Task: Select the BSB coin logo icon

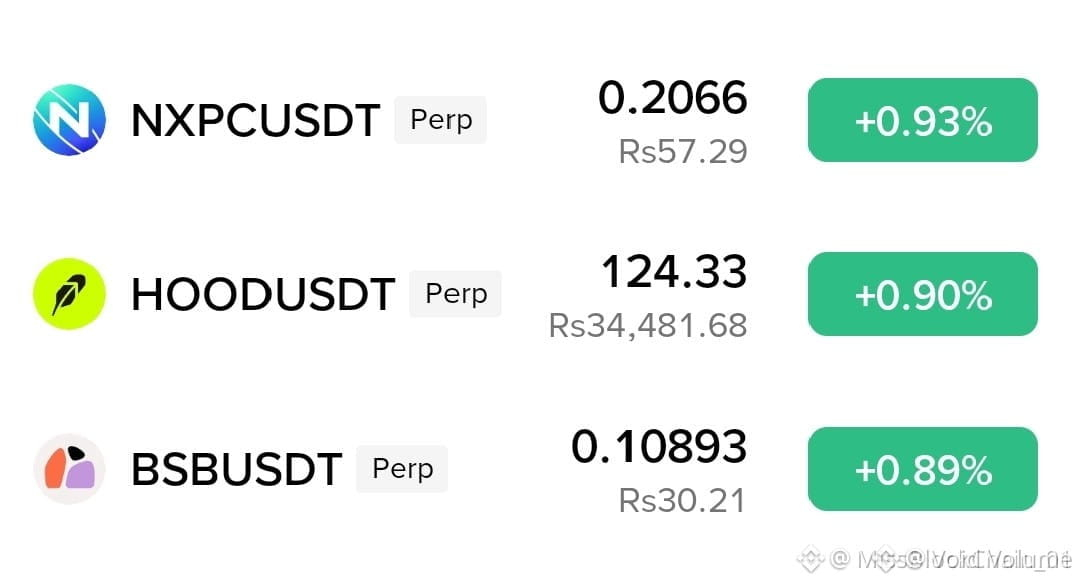Action: click(70, 469)
